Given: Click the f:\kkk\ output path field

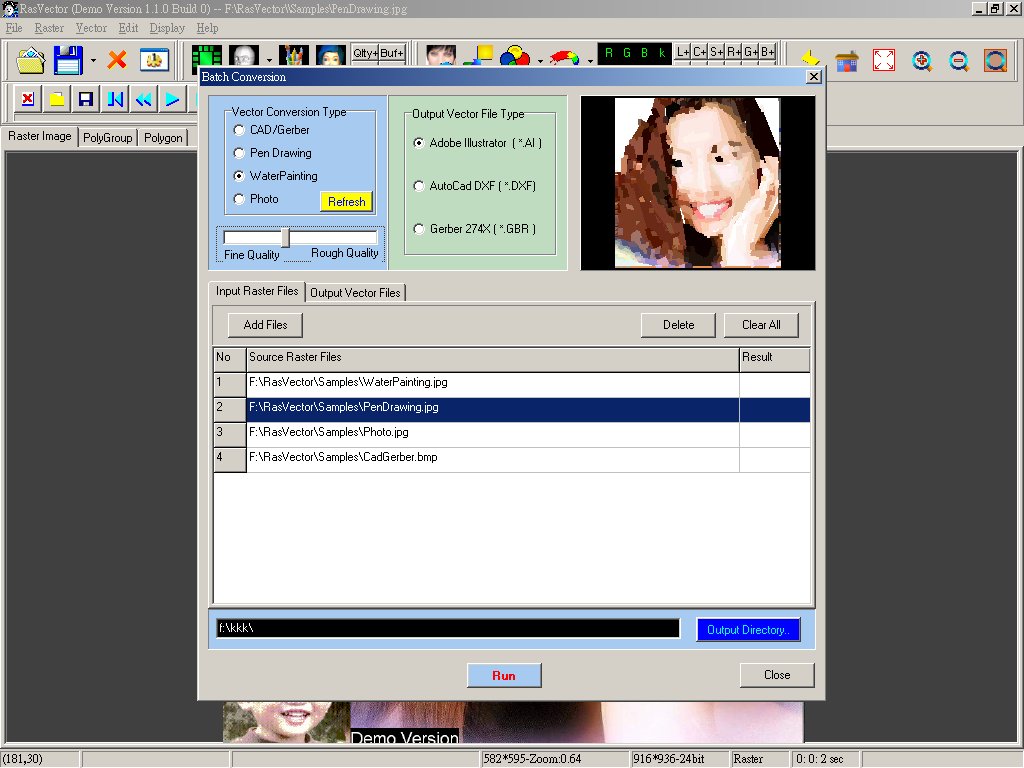Looking at the screenshot, I should [448, 628].
